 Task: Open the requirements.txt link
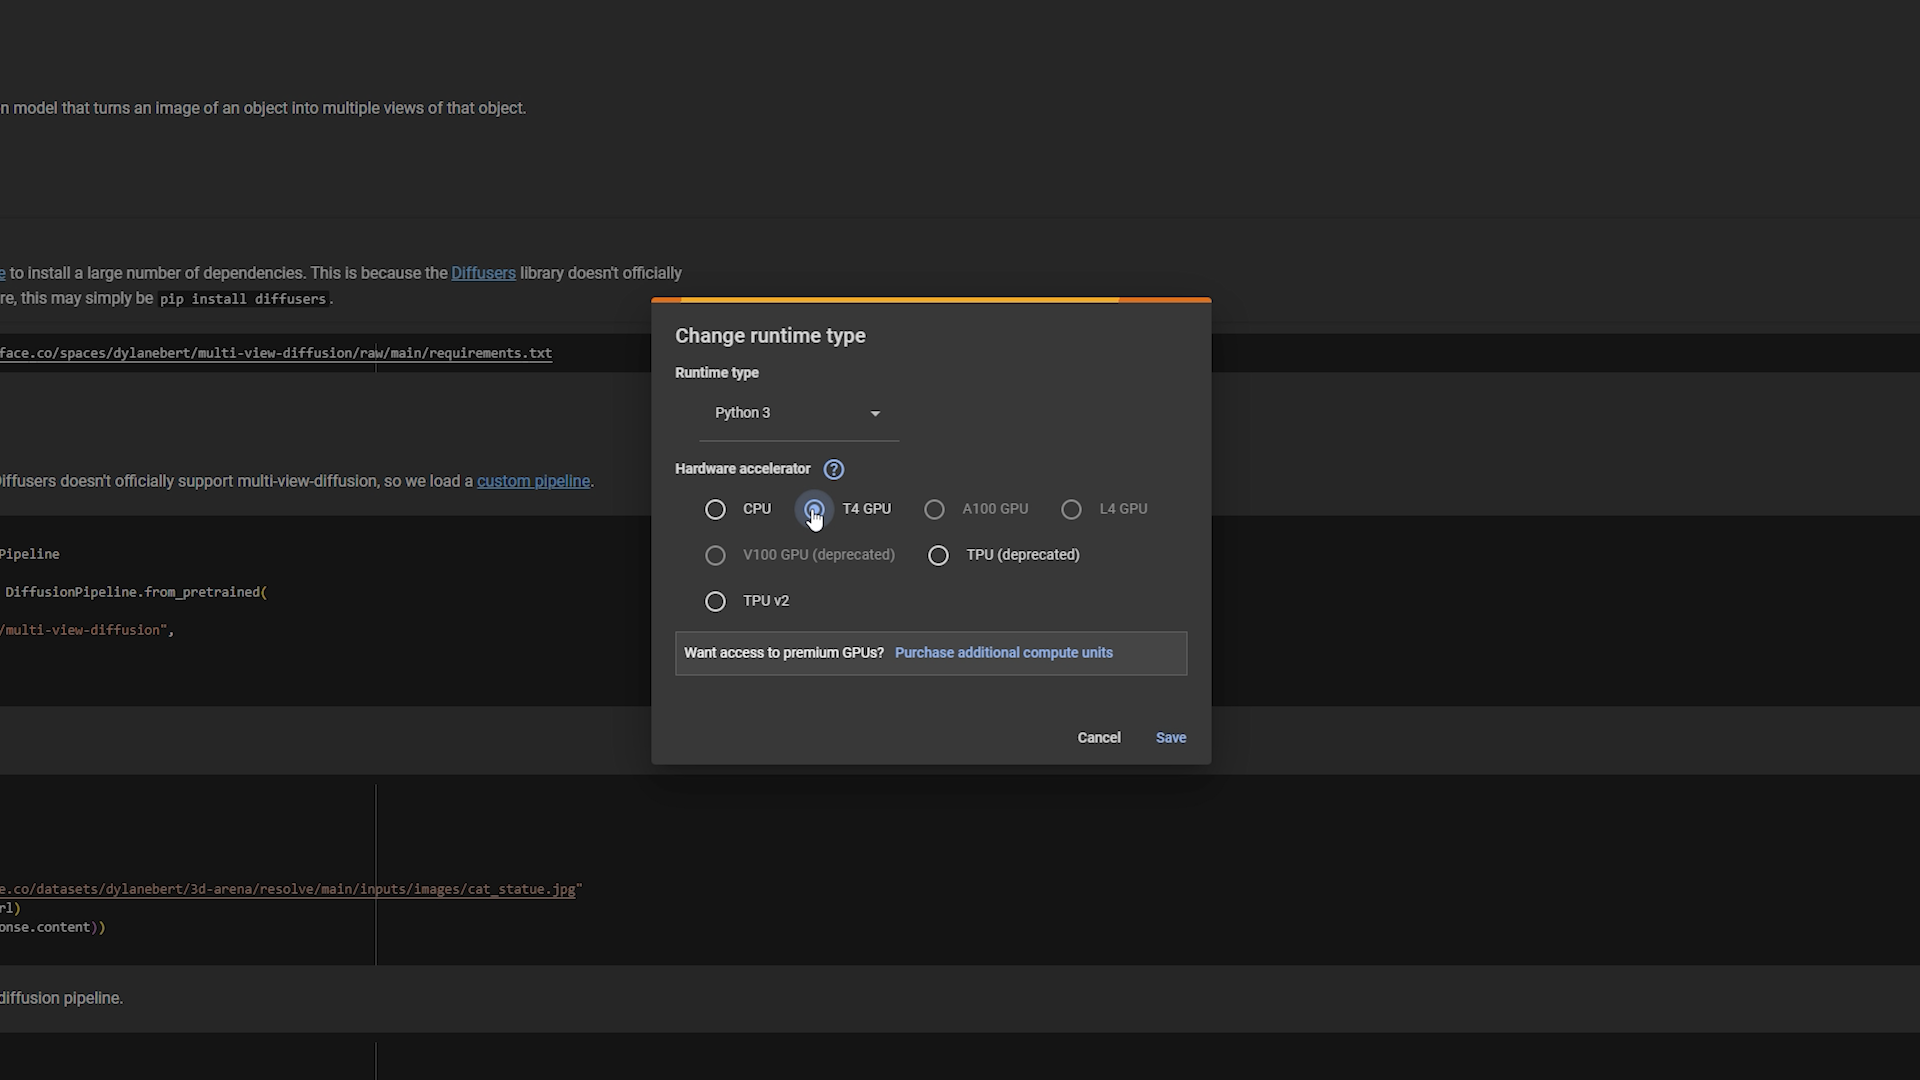click(x=277, y=352)
